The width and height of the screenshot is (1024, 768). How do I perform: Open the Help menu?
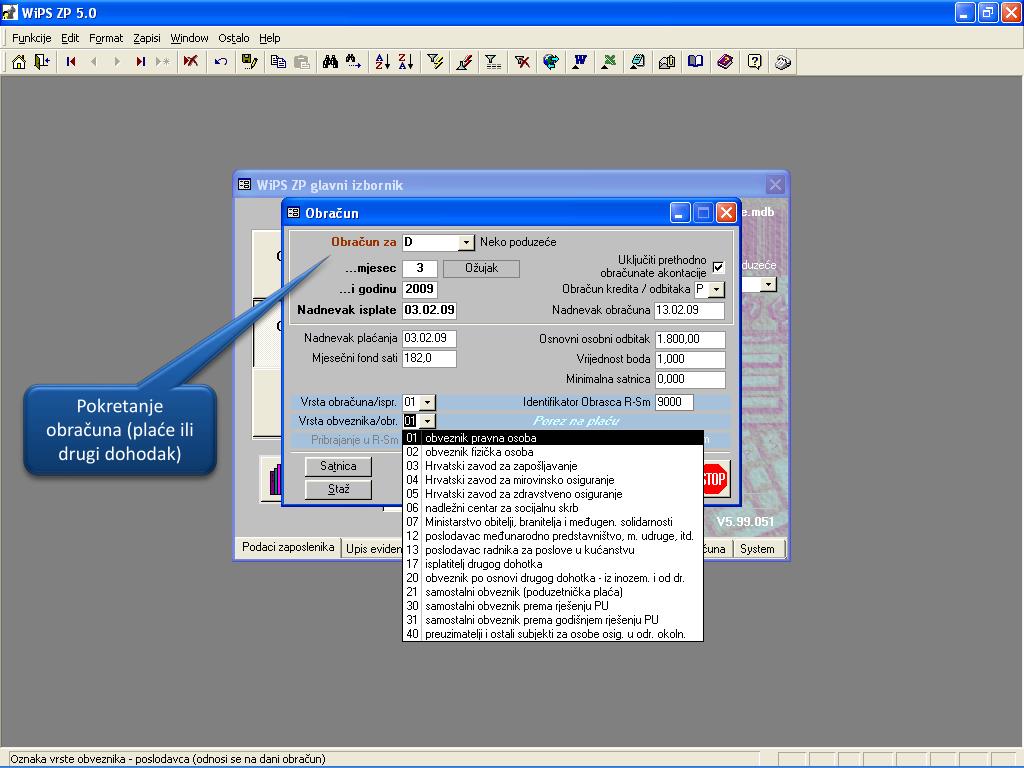[x=270, y=38]
